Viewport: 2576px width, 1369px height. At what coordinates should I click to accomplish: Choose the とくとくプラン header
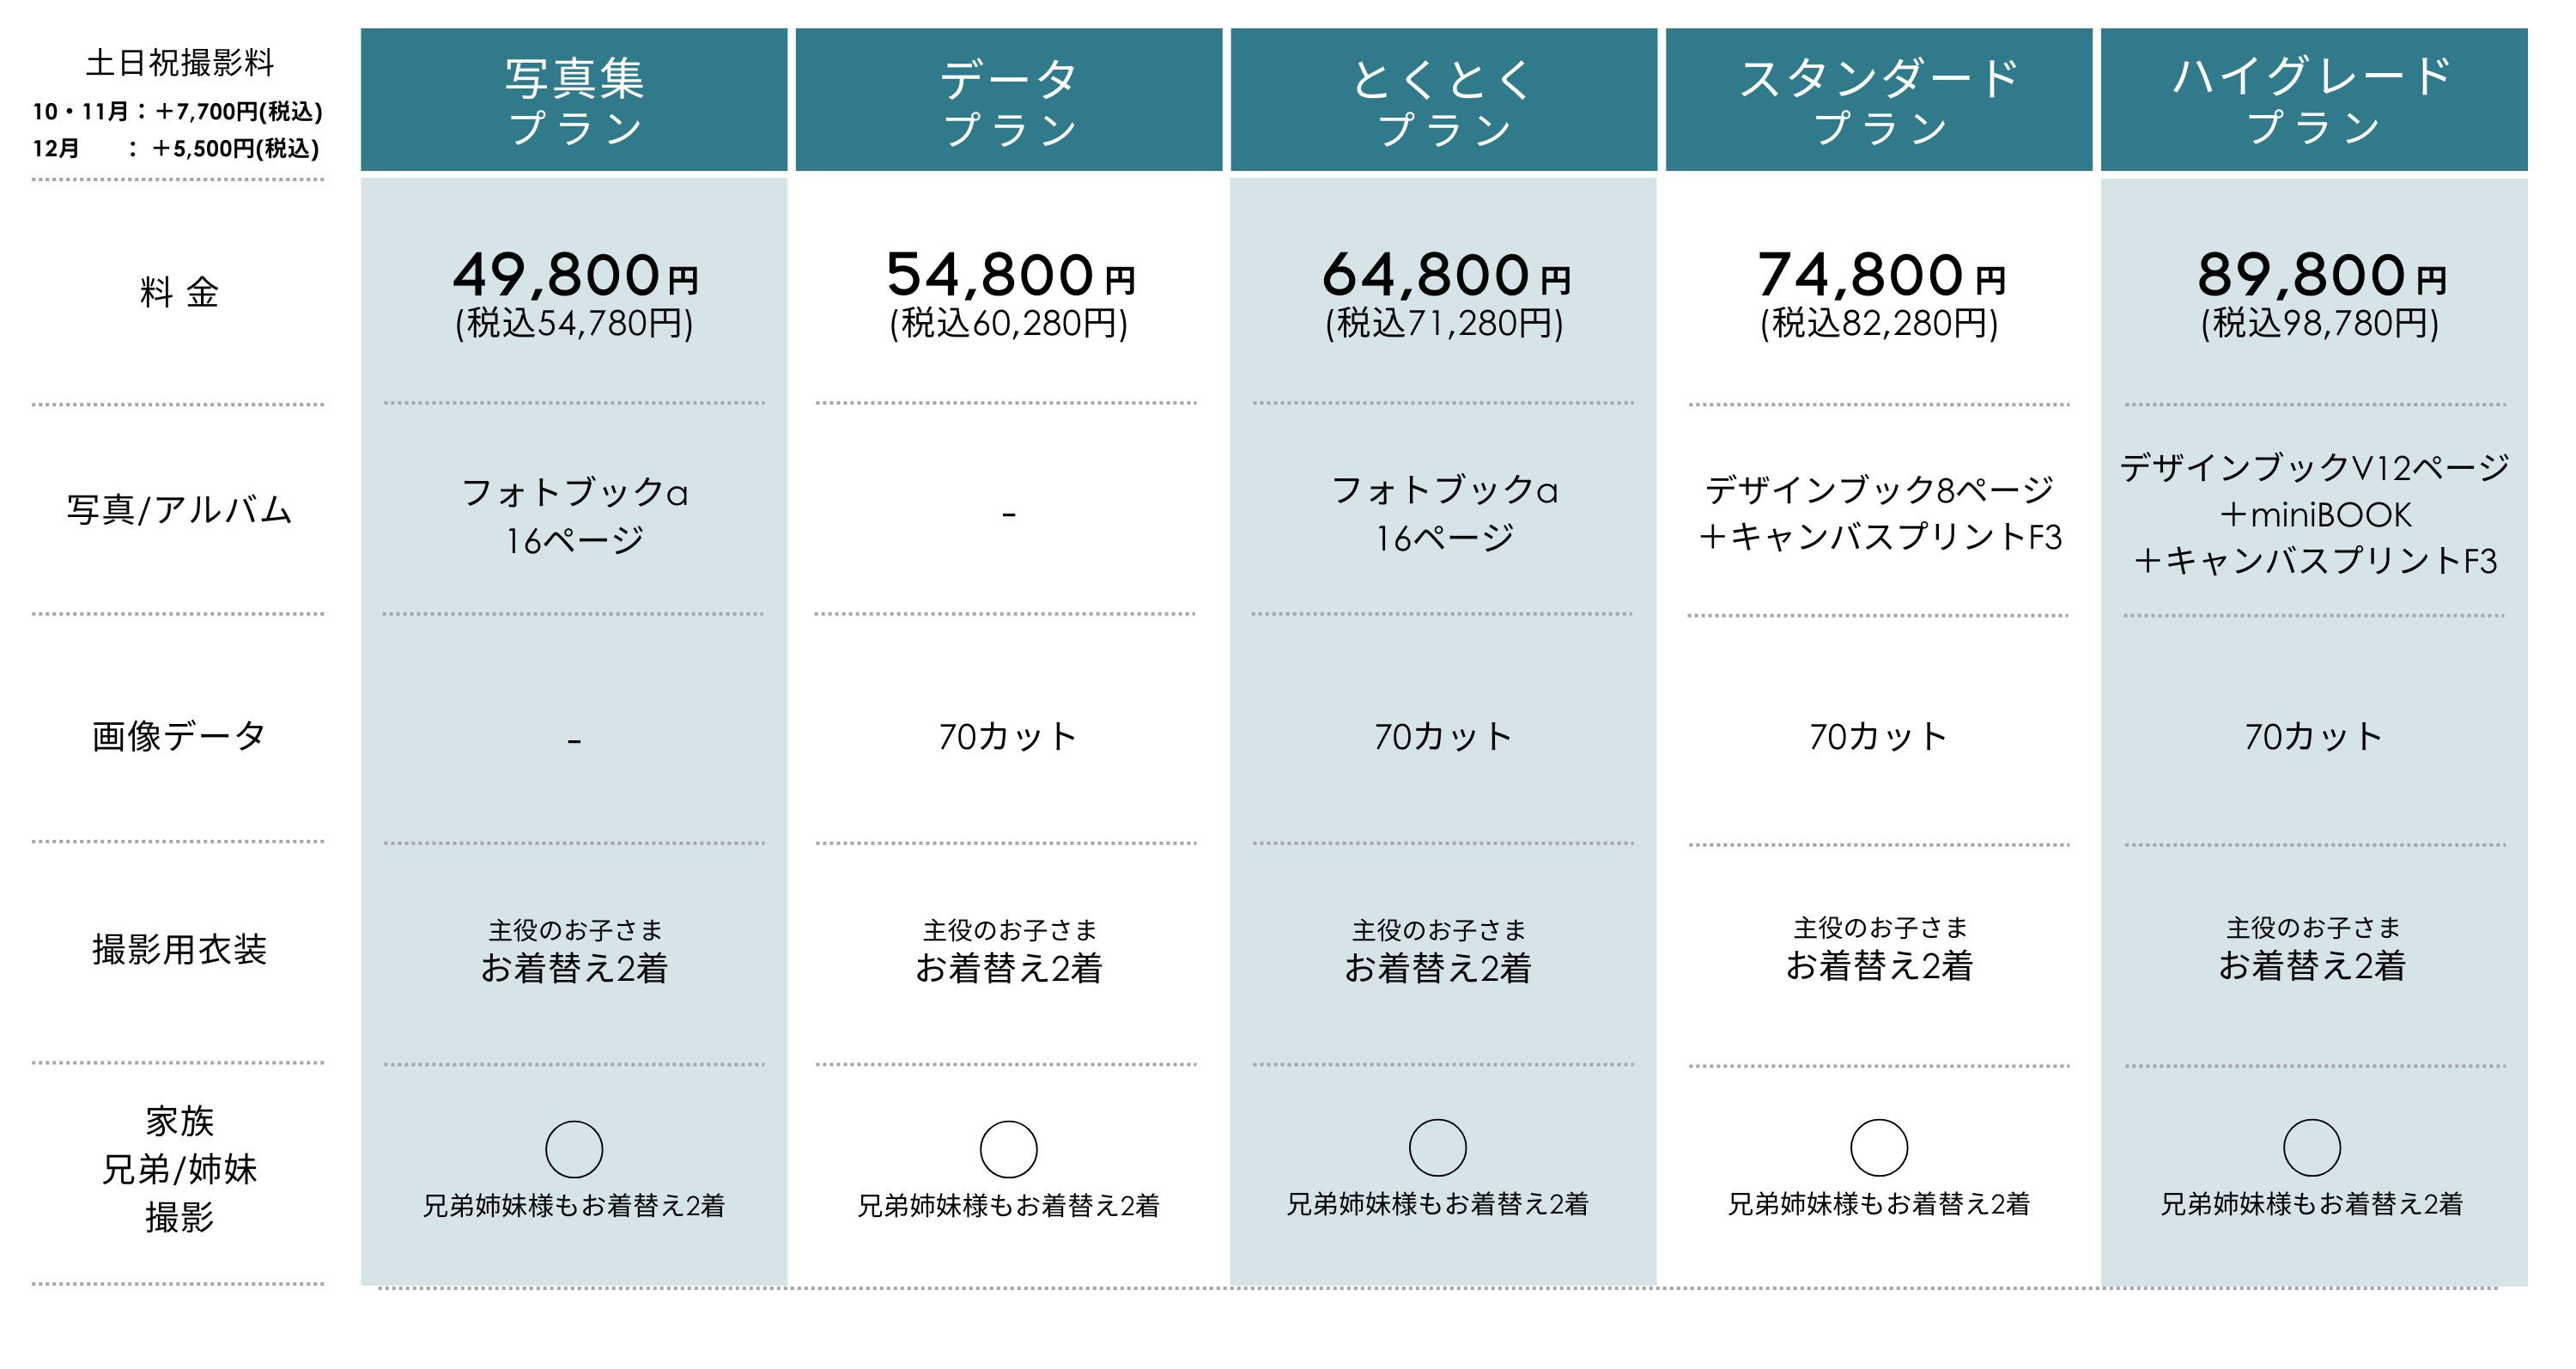1443,100
